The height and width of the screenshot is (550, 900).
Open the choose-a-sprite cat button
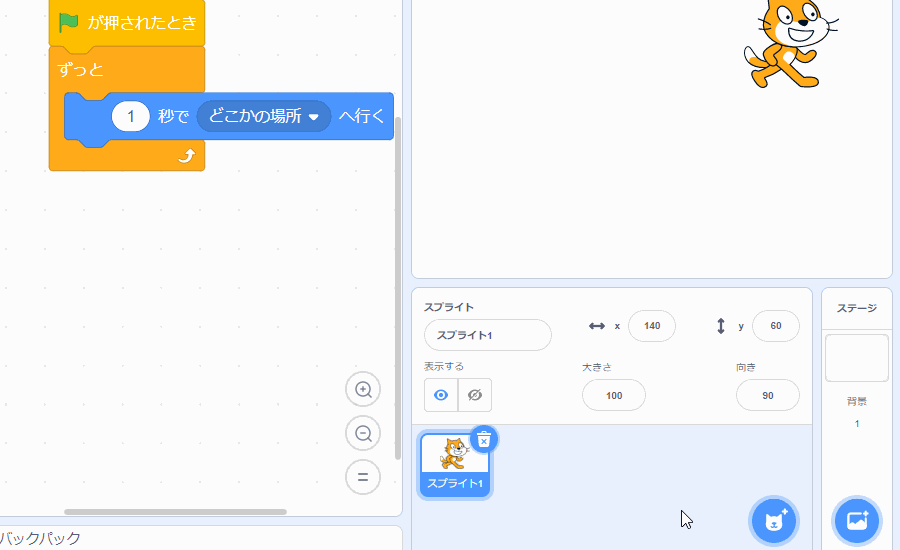click(x=774, y=521)
